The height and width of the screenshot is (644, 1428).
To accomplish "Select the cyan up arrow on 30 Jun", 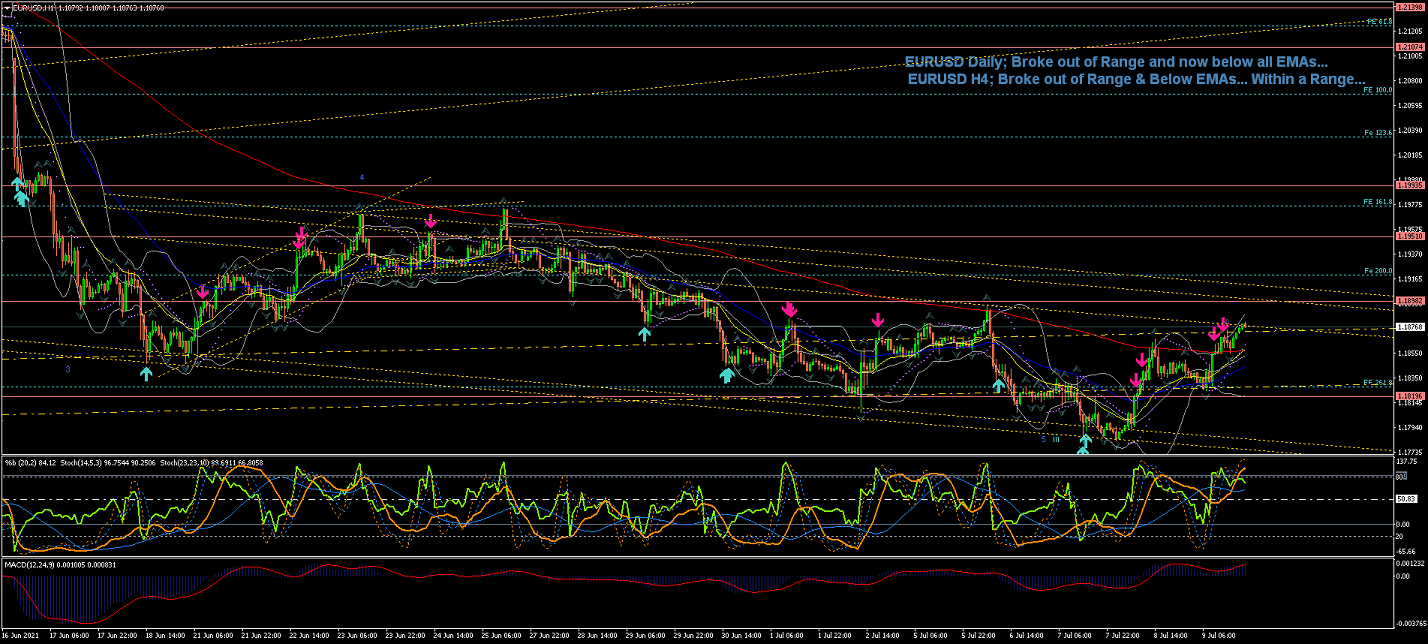I will (727, 375).
